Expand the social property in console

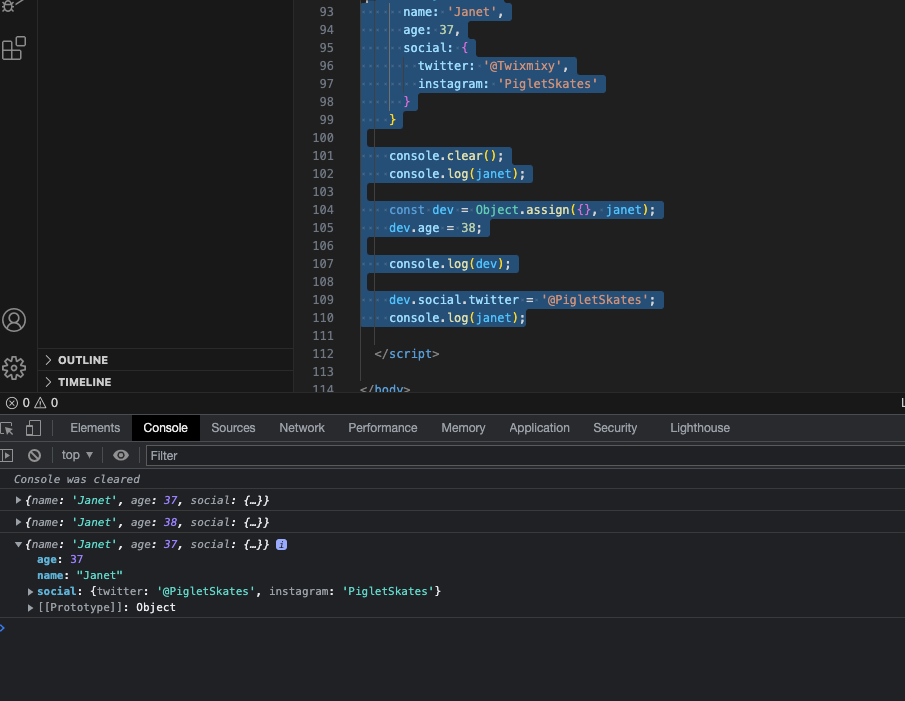pyautogui.click(x=31, y=592)
